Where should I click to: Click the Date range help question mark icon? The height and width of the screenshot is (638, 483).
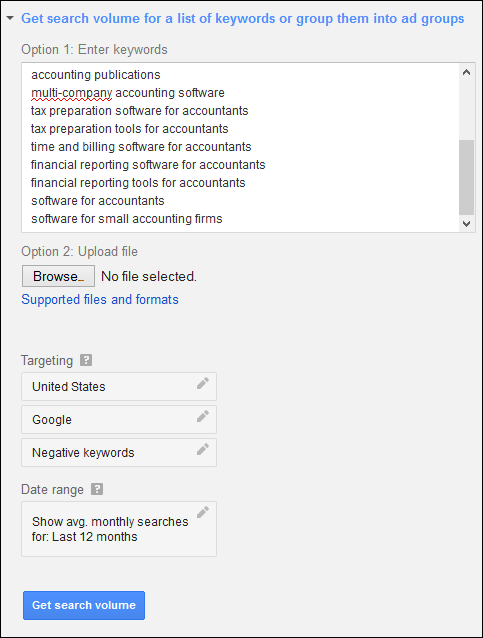click(x=97, y=489)
